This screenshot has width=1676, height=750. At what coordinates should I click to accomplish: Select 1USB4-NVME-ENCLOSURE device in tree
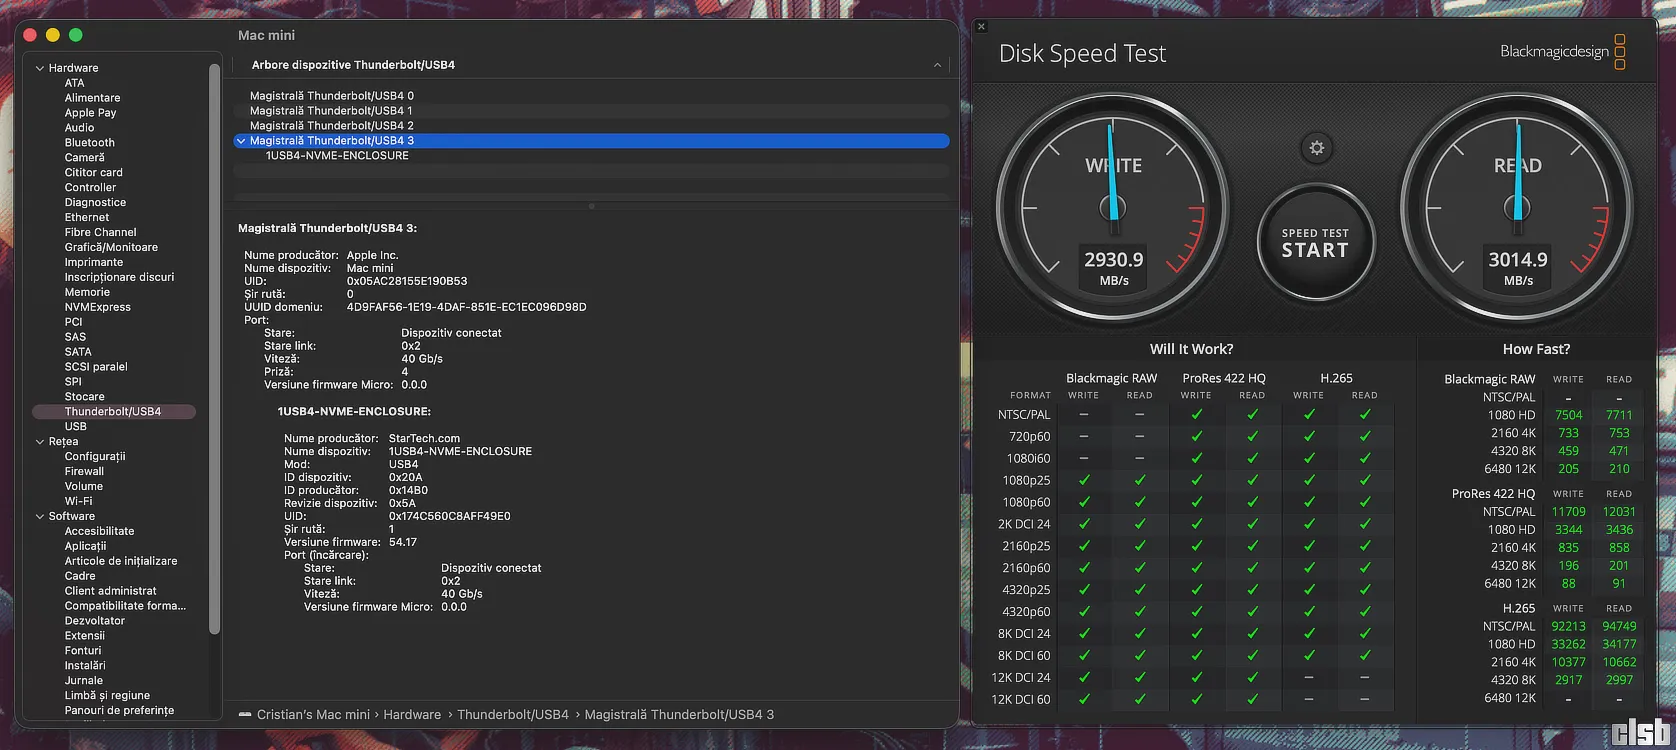coord(337,156)
